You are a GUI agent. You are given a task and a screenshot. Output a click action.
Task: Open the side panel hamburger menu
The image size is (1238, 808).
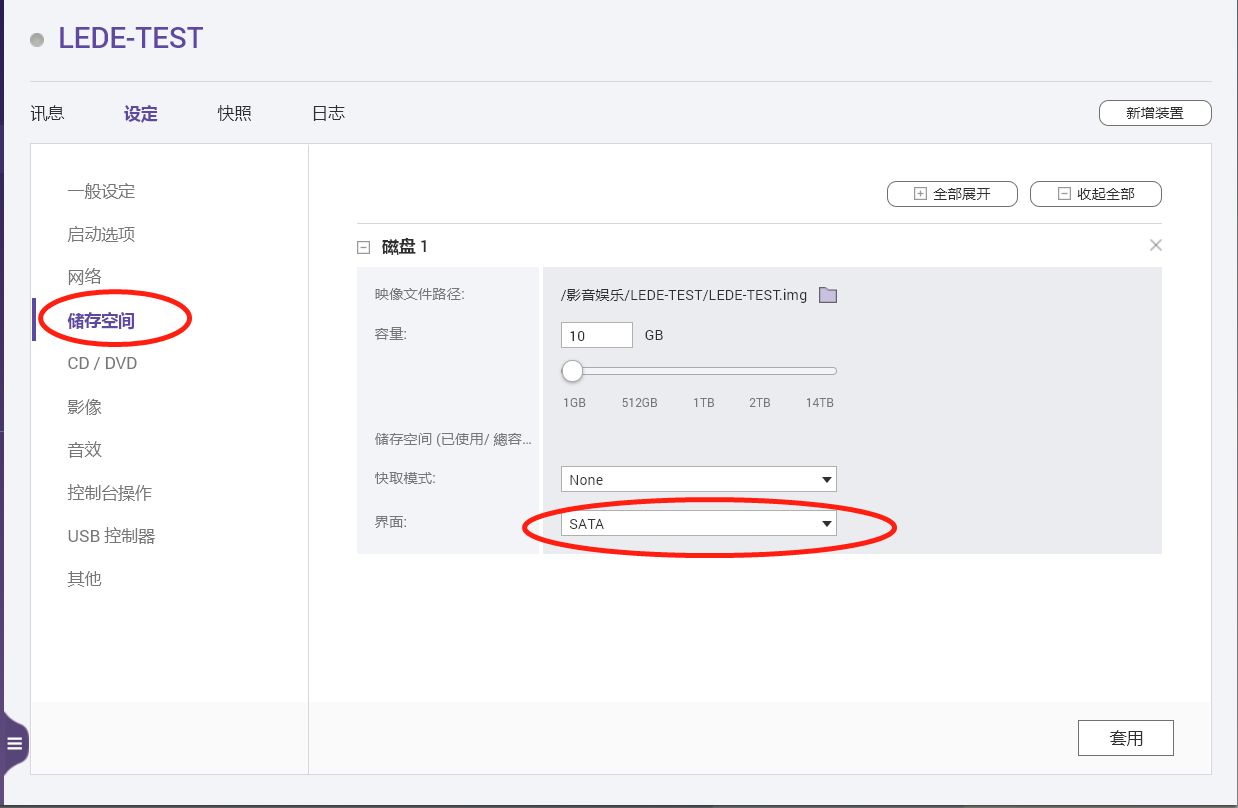click(x=15, y=744)
